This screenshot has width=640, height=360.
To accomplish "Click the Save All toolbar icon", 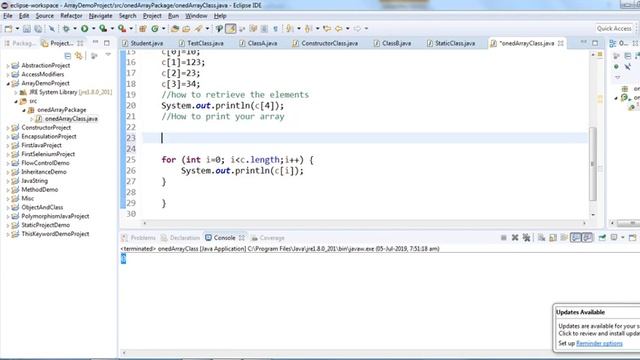I will point(38,29).
